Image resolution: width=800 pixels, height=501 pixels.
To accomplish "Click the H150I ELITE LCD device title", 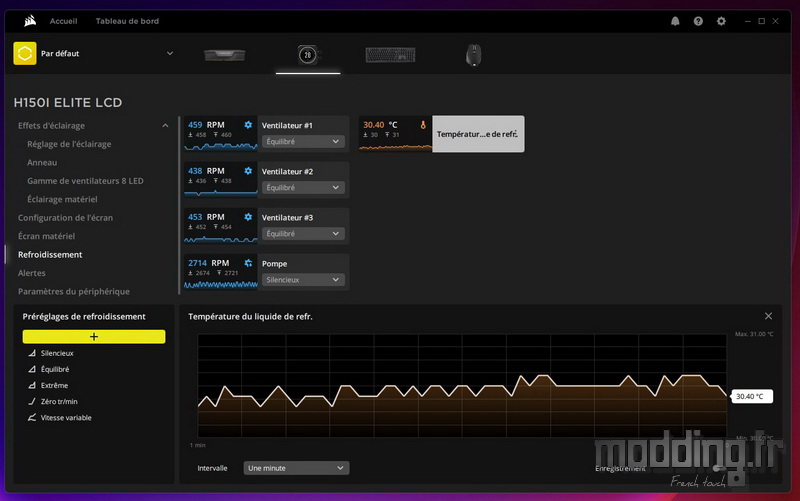I will pos(68,103).
